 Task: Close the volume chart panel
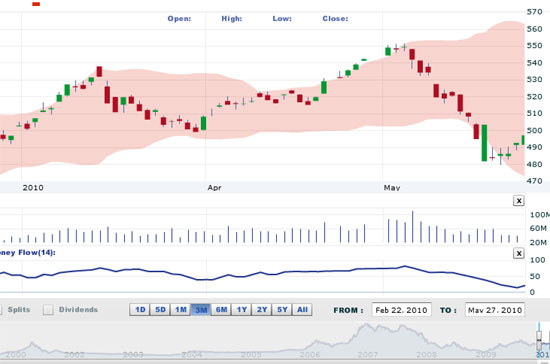point(518,201)
